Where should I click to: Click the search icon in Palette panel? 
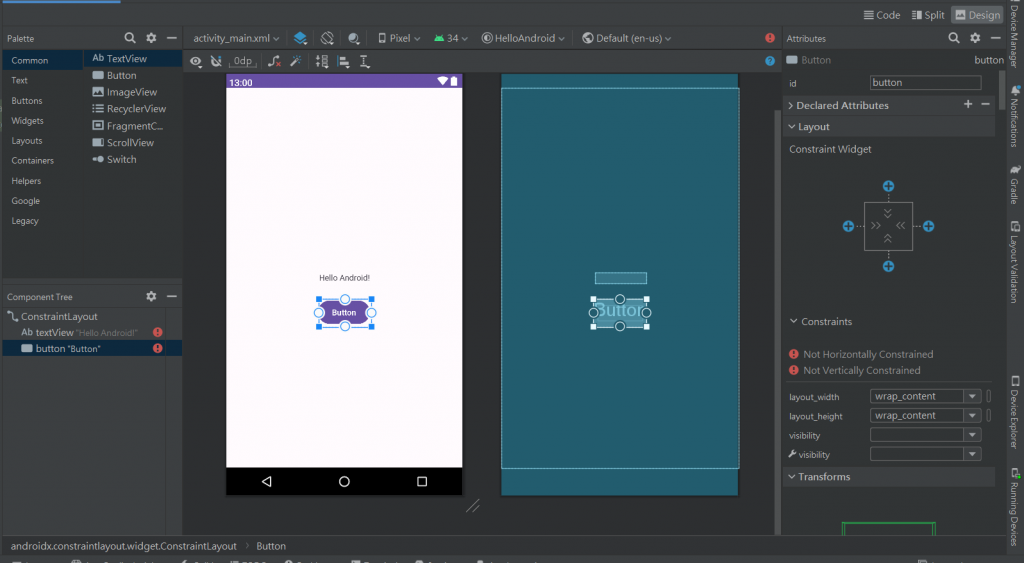[x=130, y=38]
